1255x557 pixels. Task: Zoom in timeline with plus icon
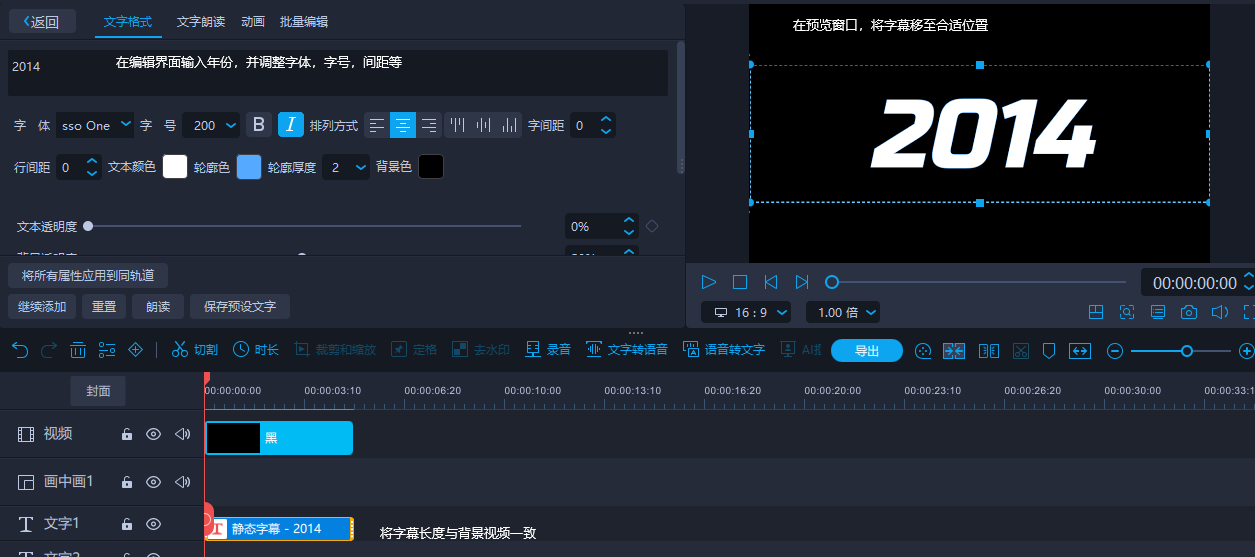click(1246, 351)
